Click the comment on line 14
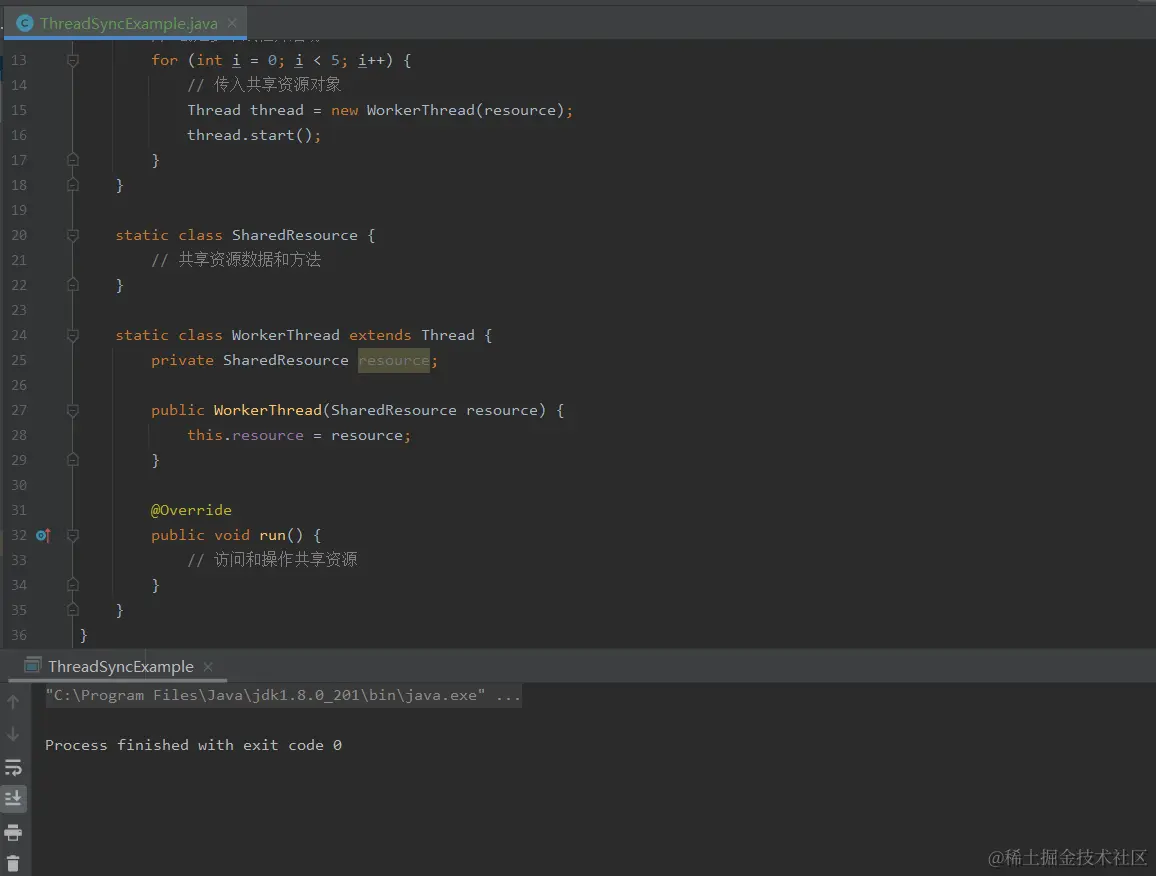This screenshot has height=876, width=1156. 264,85
